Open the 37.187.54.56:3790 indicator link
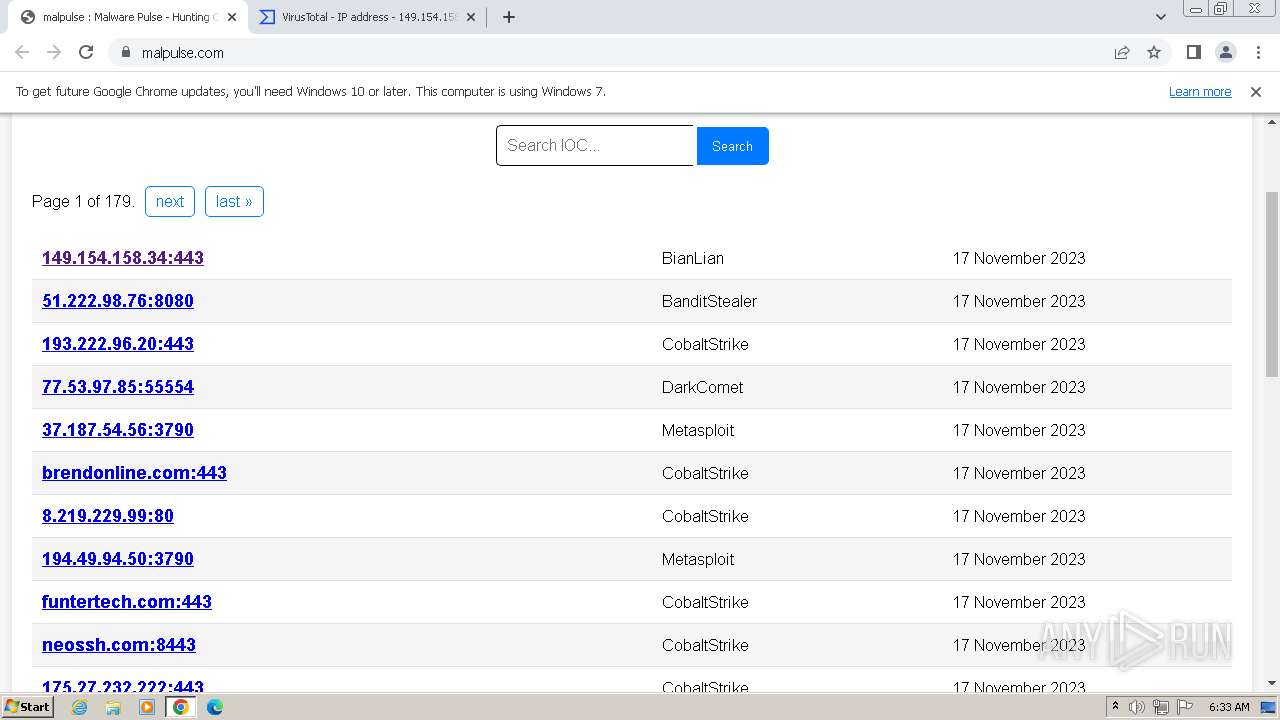Screen dimensions: 1280x720 (118, 430)
